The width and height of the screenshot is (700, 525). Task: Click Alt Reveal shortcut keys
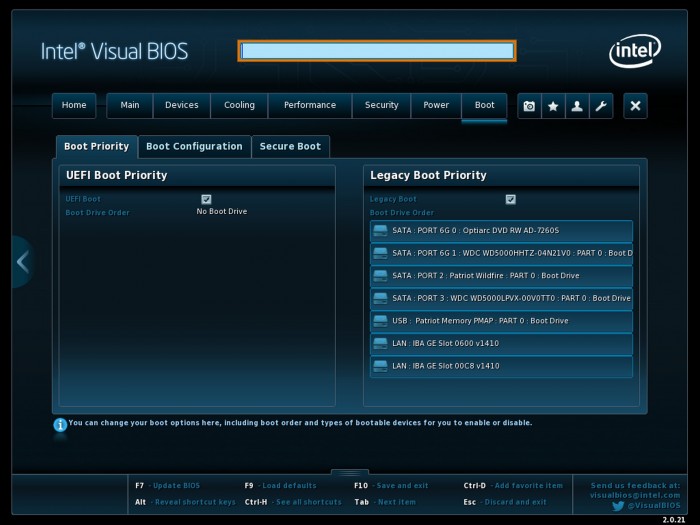[185, 502]
